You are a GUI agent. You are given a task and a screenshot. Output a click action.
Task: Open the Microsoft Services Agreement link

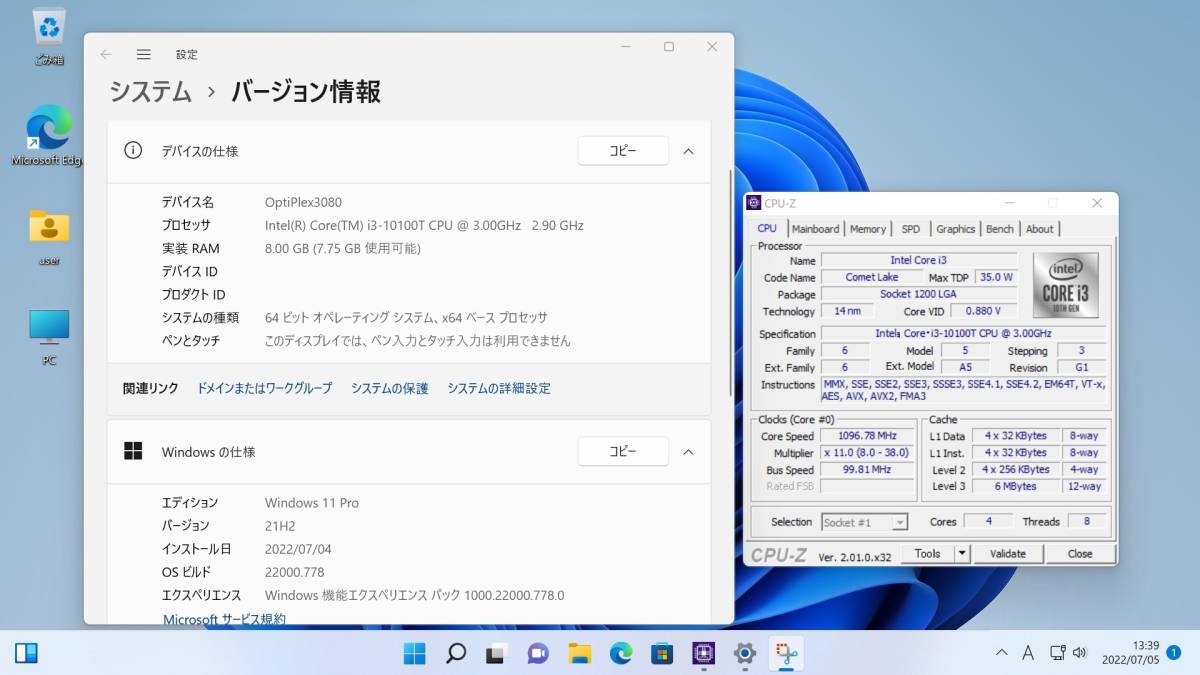[x=224, y=619]
